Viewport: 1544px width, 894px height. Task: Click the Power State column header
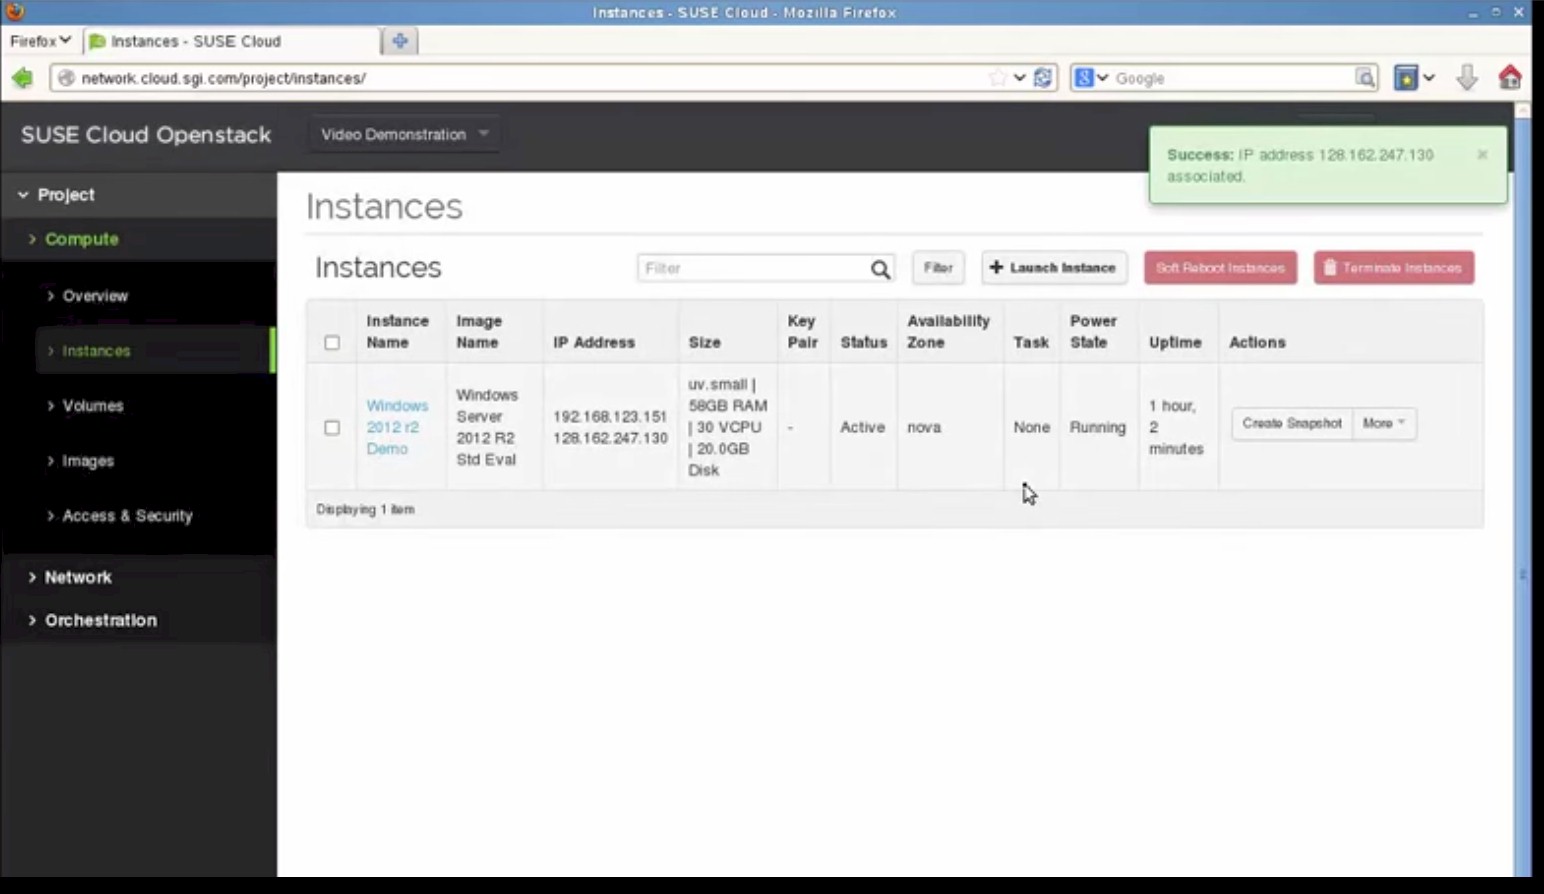[x=1093, y=331]
